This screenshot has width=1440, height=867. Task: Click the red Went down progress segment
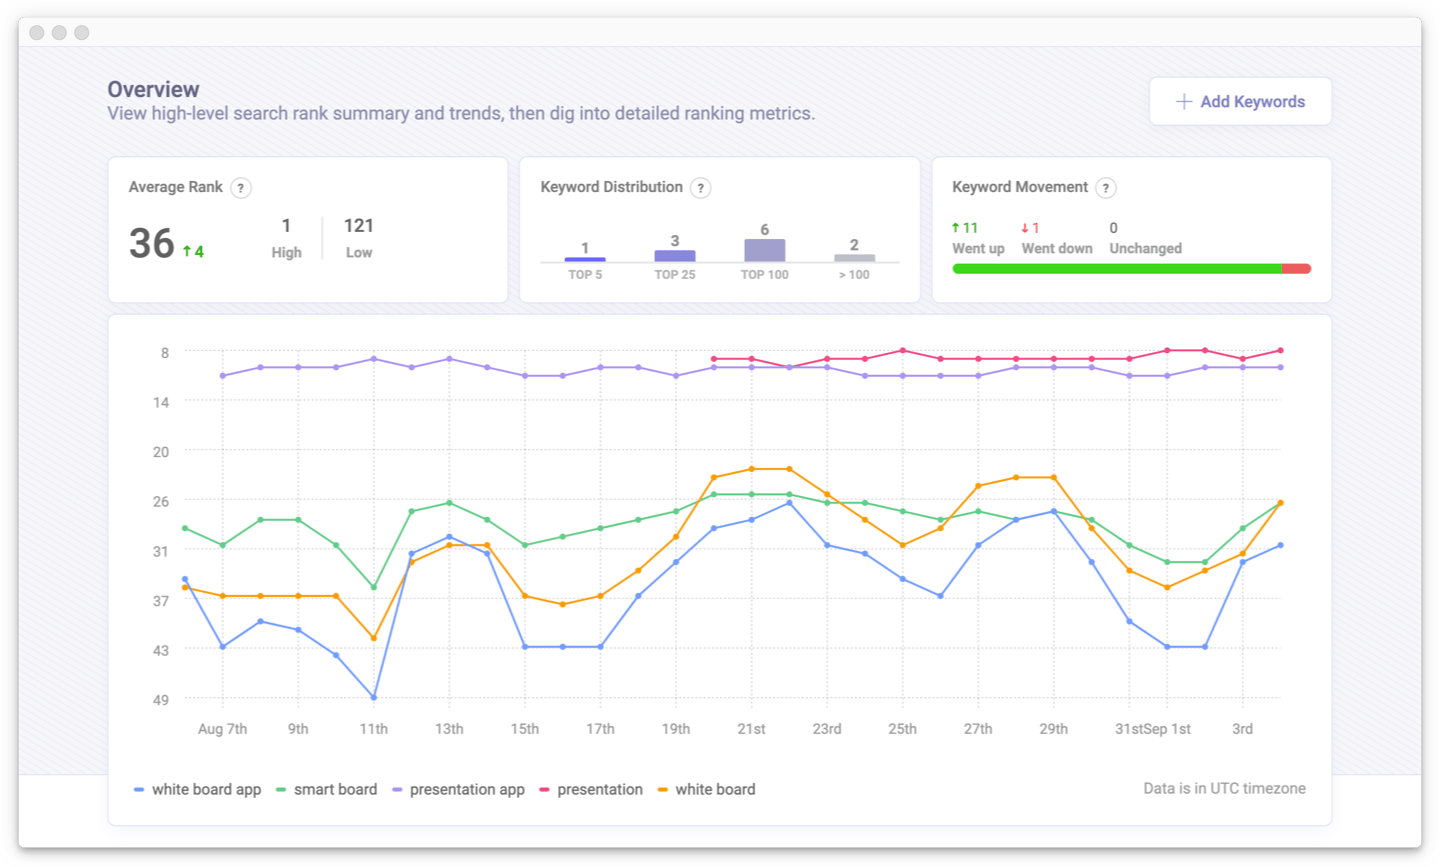[x=1296, y=268]
